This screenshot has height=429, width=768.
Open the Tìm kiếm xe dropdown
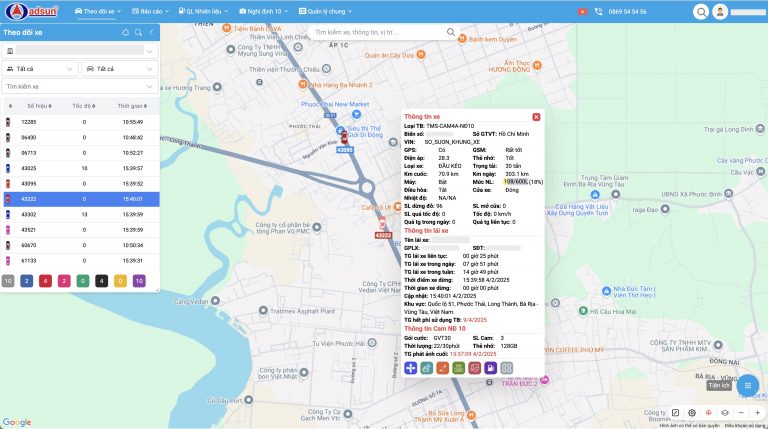point(80,87)
